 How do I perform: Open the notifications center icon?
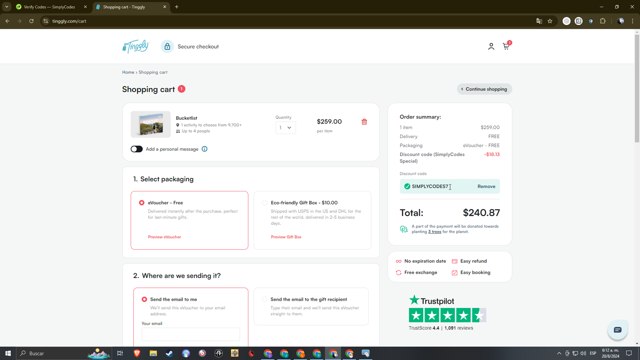[x=629, y=353]
